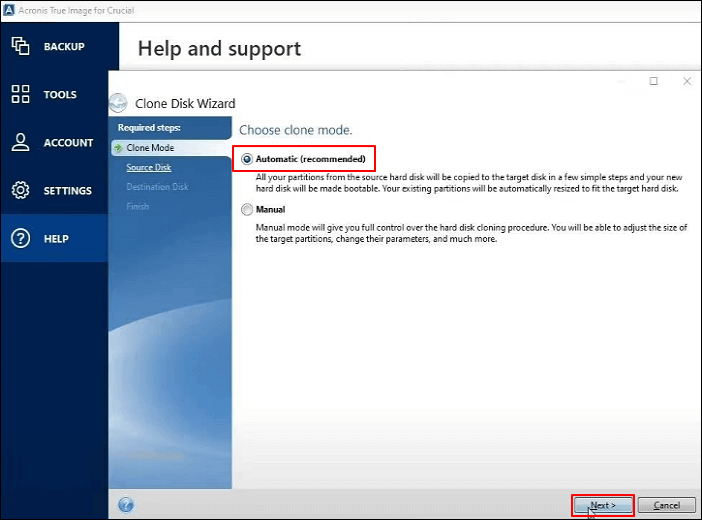
Task: Click the blue help icon at wizard bottom
Action: [x=126, y=505]
